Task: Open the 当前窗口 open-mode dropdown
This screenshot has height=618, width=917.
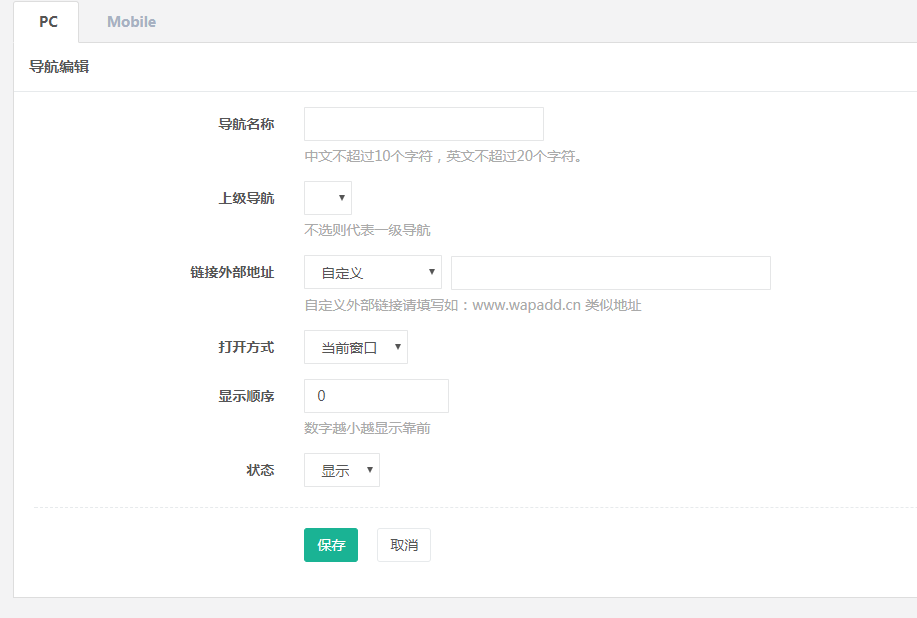Action: pyautogui.click(x=356, y=347)
